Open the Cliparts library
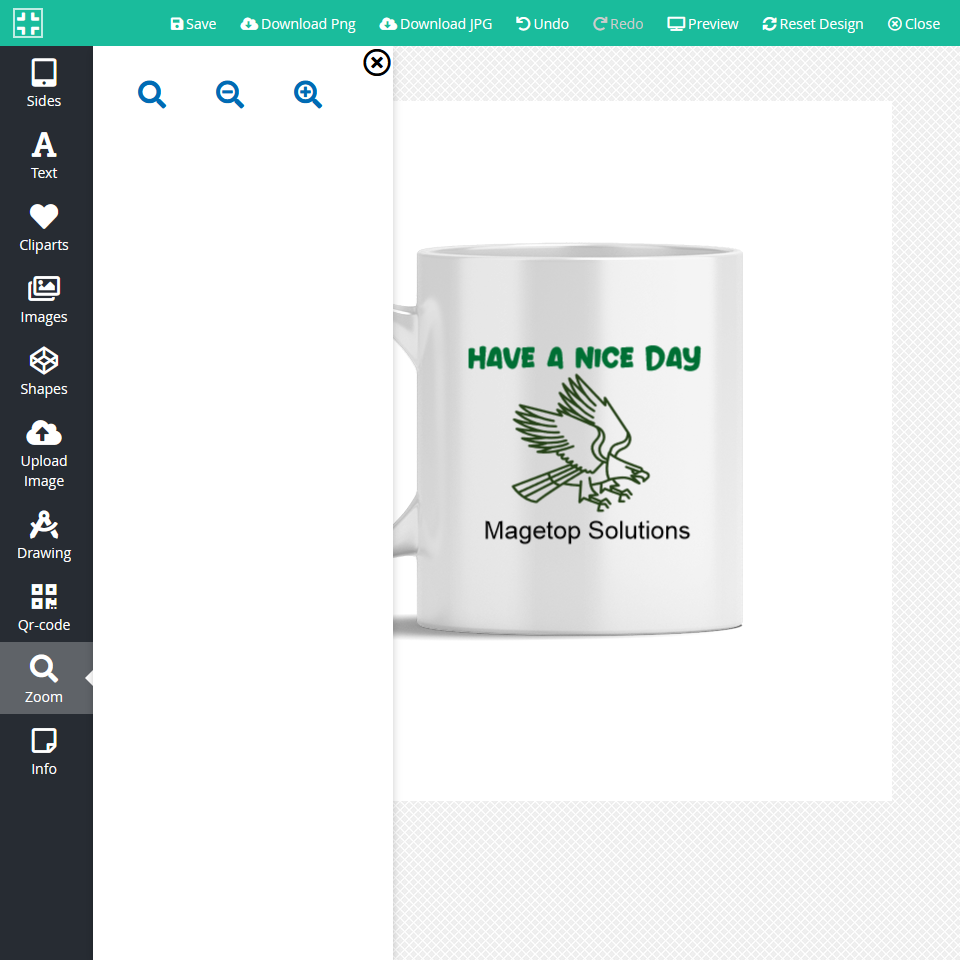Viewport: 960px width, 960px height. (44, 227)
